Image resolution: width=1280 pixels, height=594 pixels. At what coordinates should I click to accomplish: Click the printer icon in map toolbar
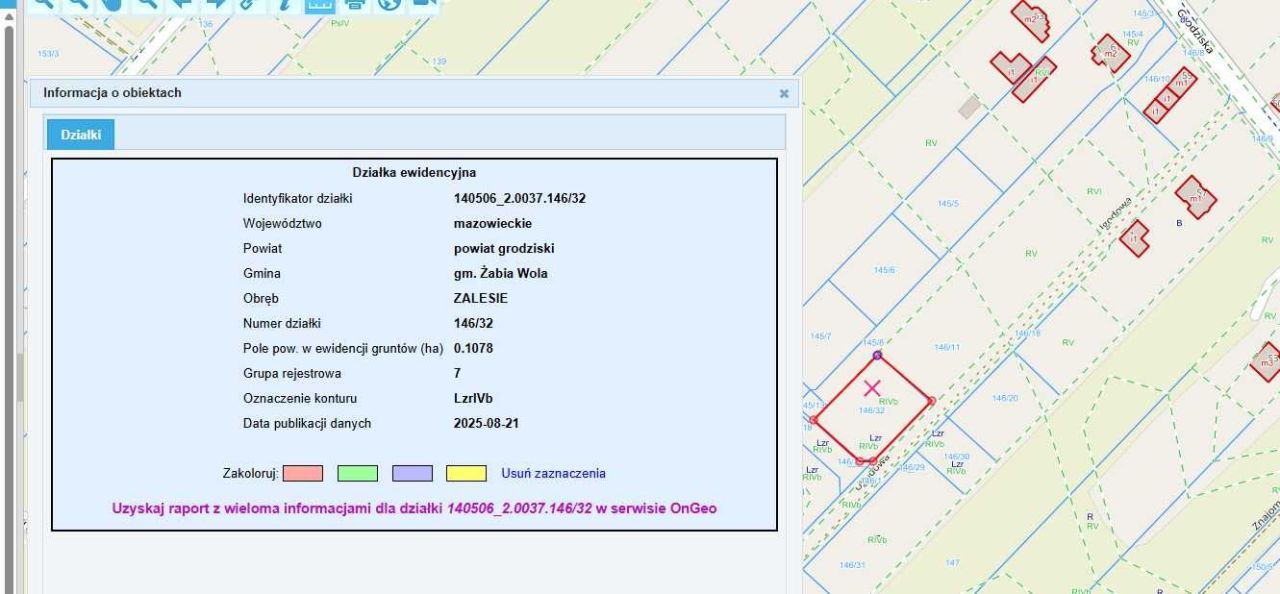354,5
